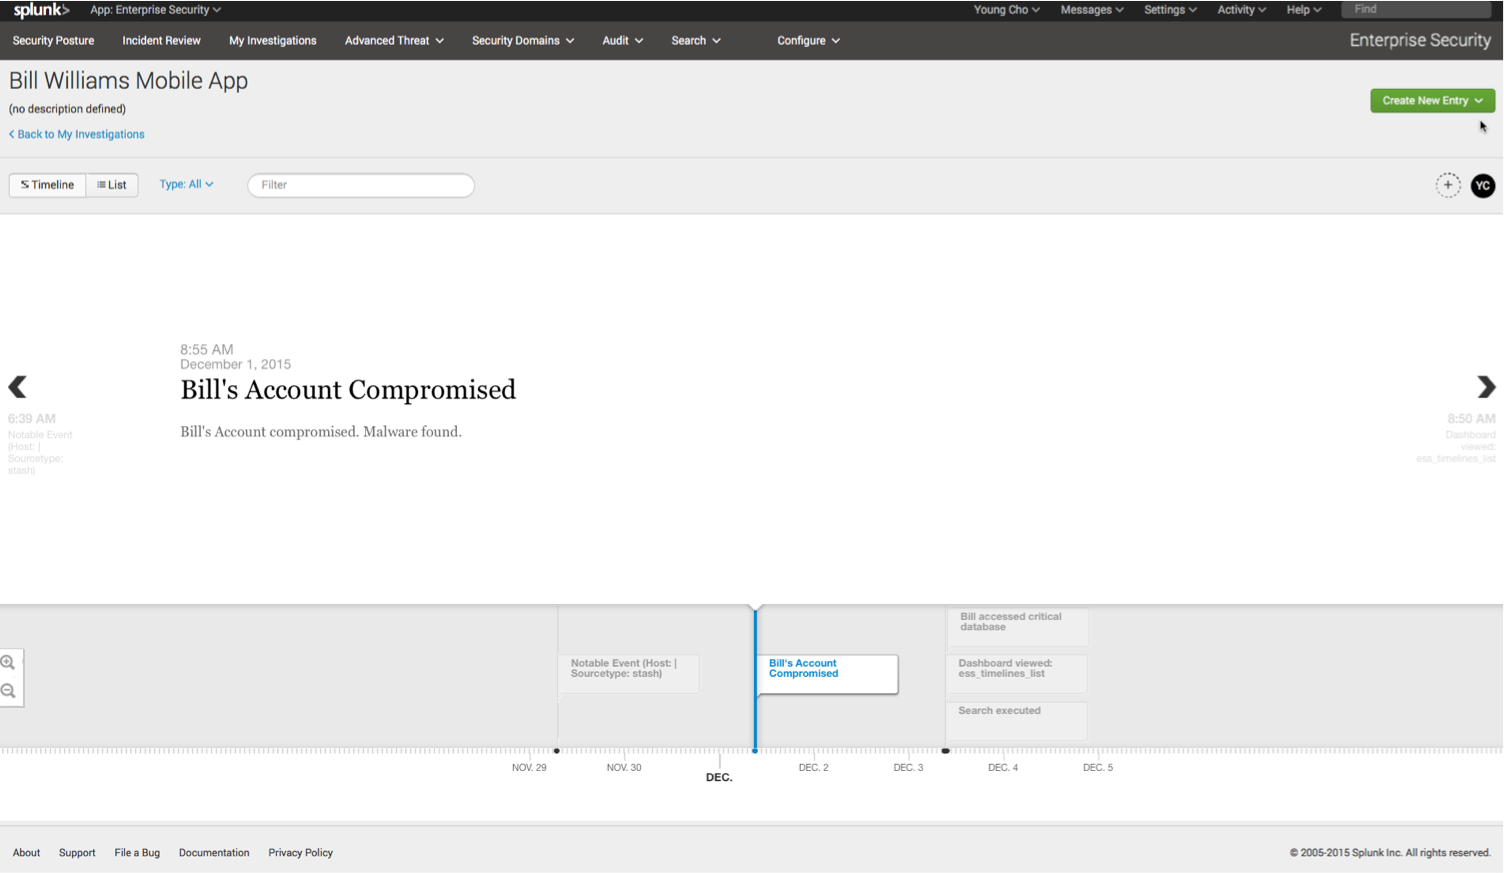This screenshot has width=1504, height=873.
Task: Add collaborator with the plus circle icon
Action: (1448, 185)
